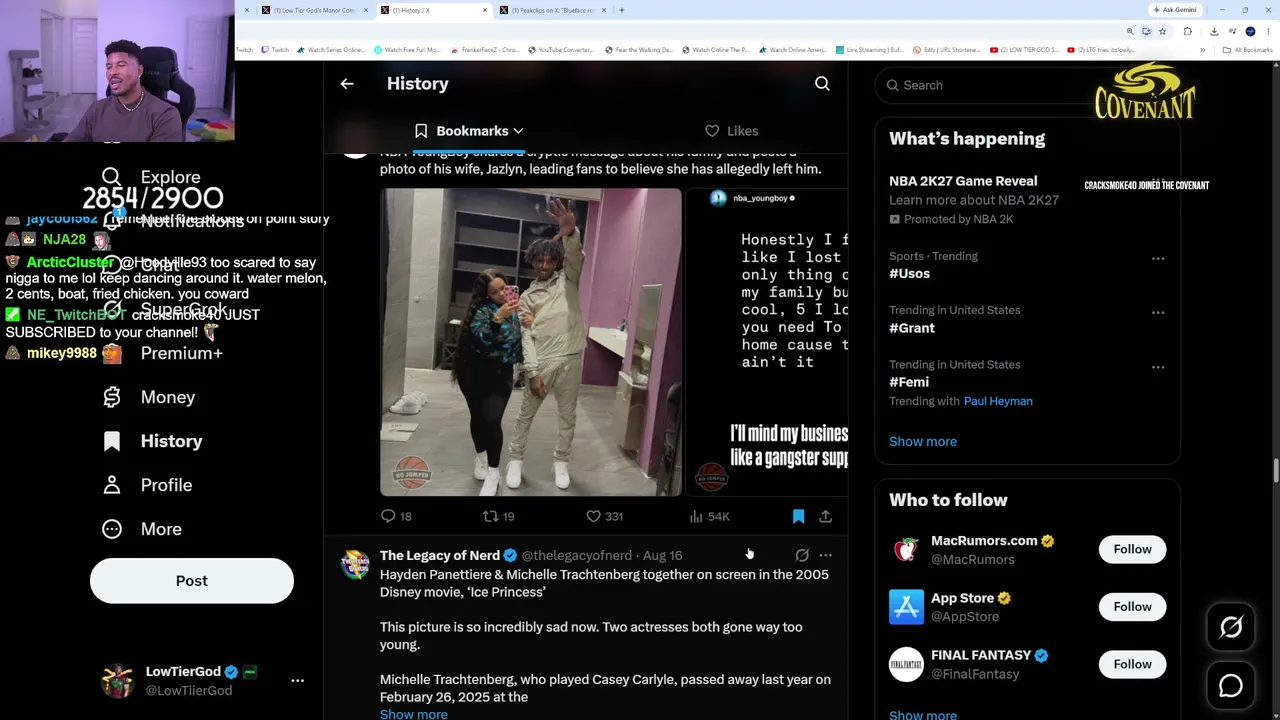Viewport: 1280px width, 720px height.
Task: Open the #Usos trending topic
Action: point(910,273)
